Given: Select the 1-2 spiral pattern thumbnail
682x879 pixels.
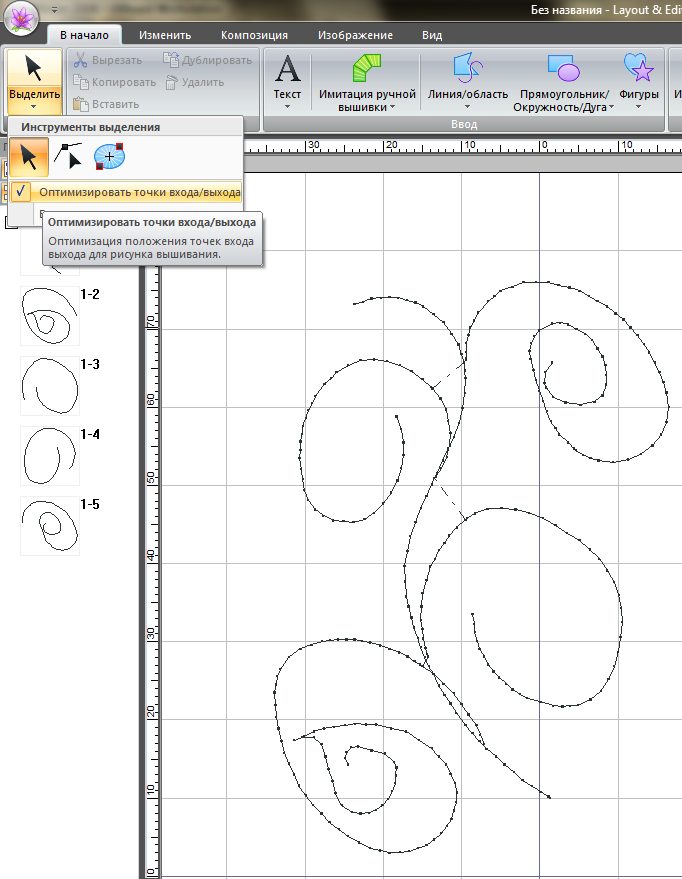Looking at the screenshot, I should [x=49, y=316].
